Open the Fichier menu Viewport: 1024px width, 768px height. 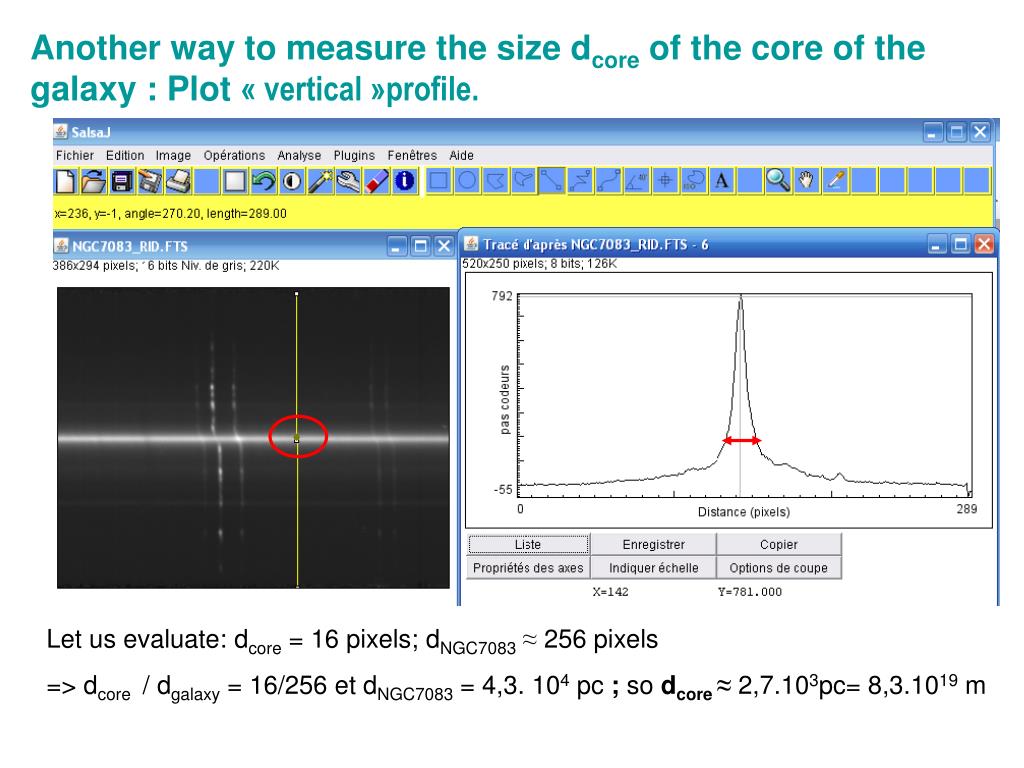pos(74,155)
